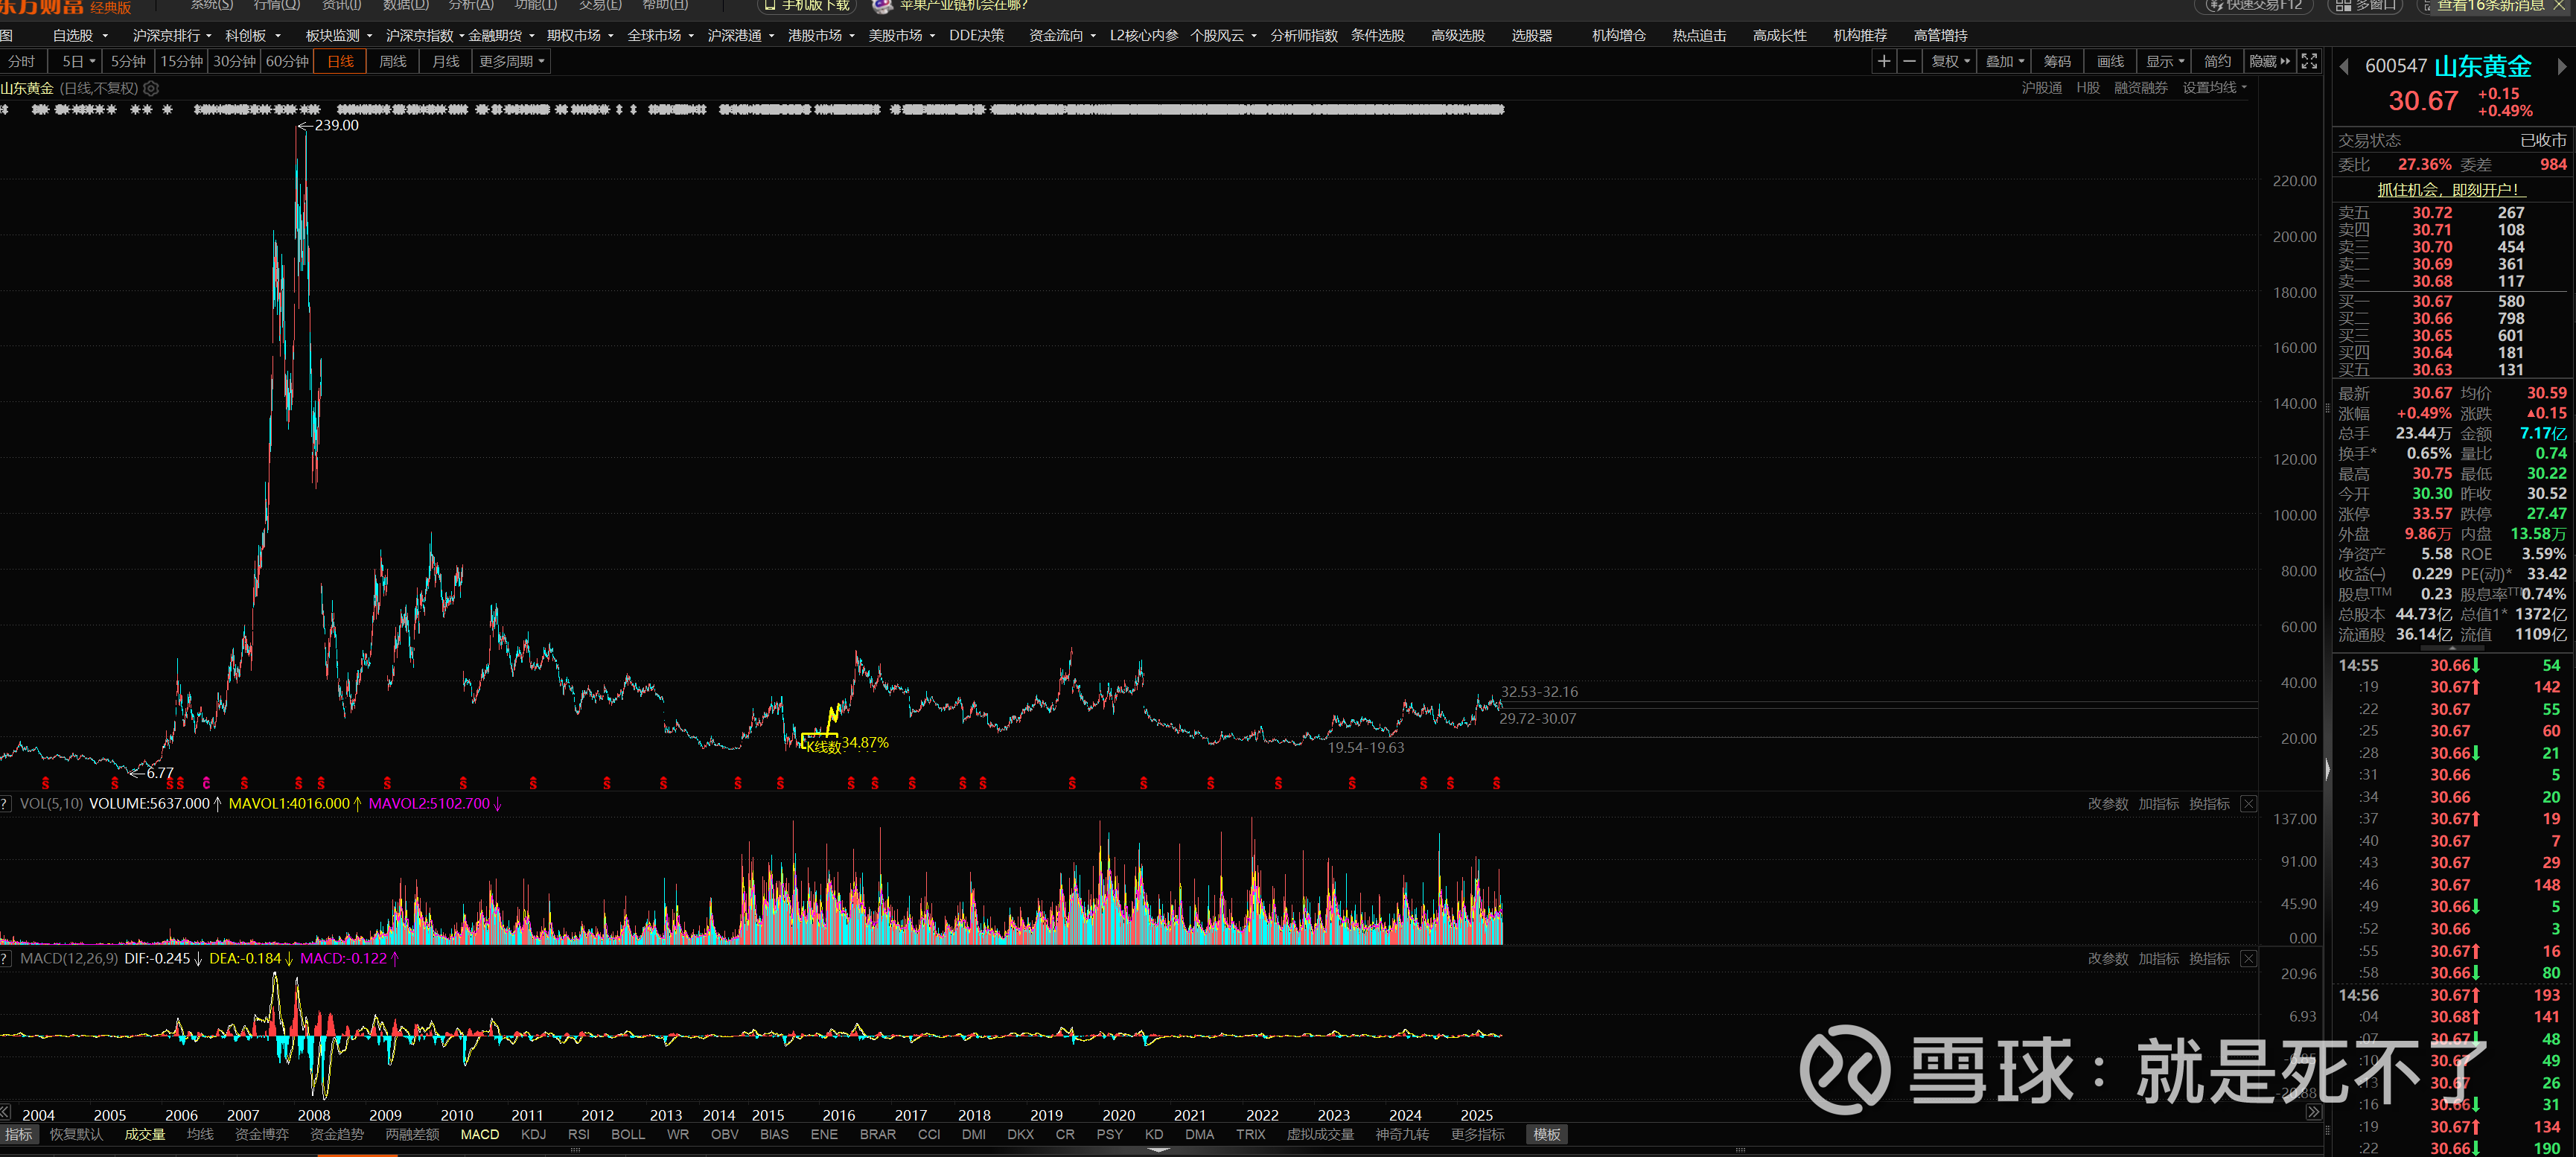Select the 周线 weekly period

[x=393, y=62]
